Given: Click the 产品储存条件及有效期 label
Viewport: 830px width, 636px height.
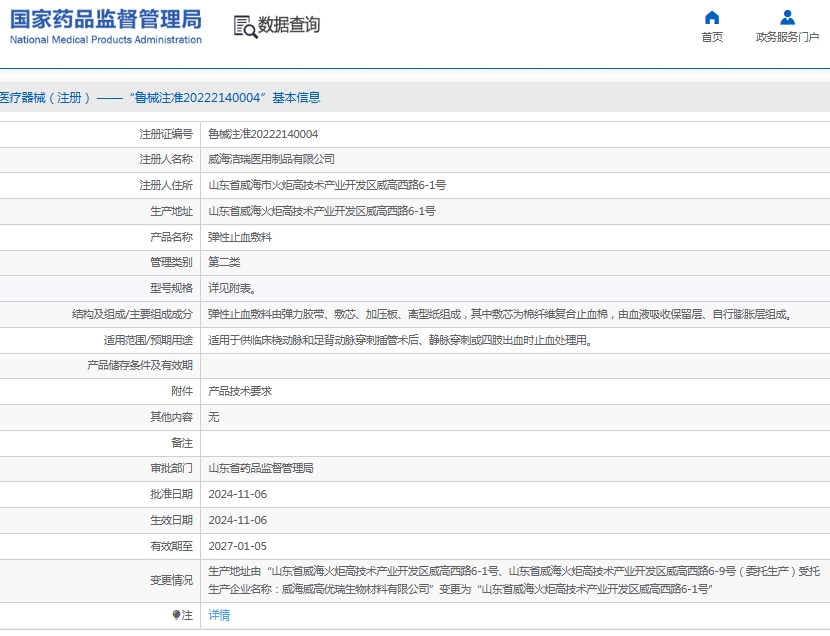Looking at the screenshot, I should 140,366.
